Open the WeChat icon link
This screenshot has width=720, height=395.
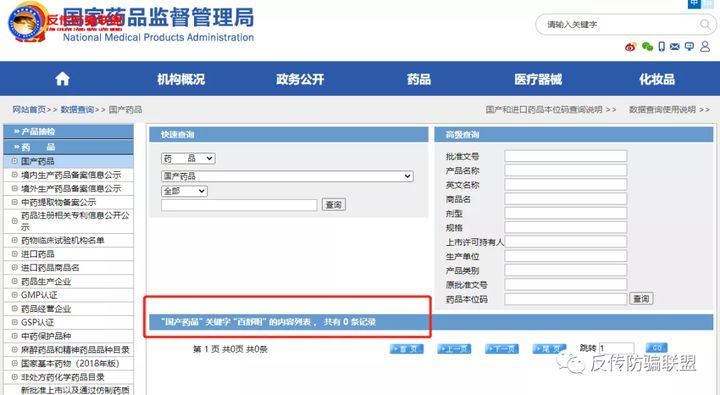647,46
